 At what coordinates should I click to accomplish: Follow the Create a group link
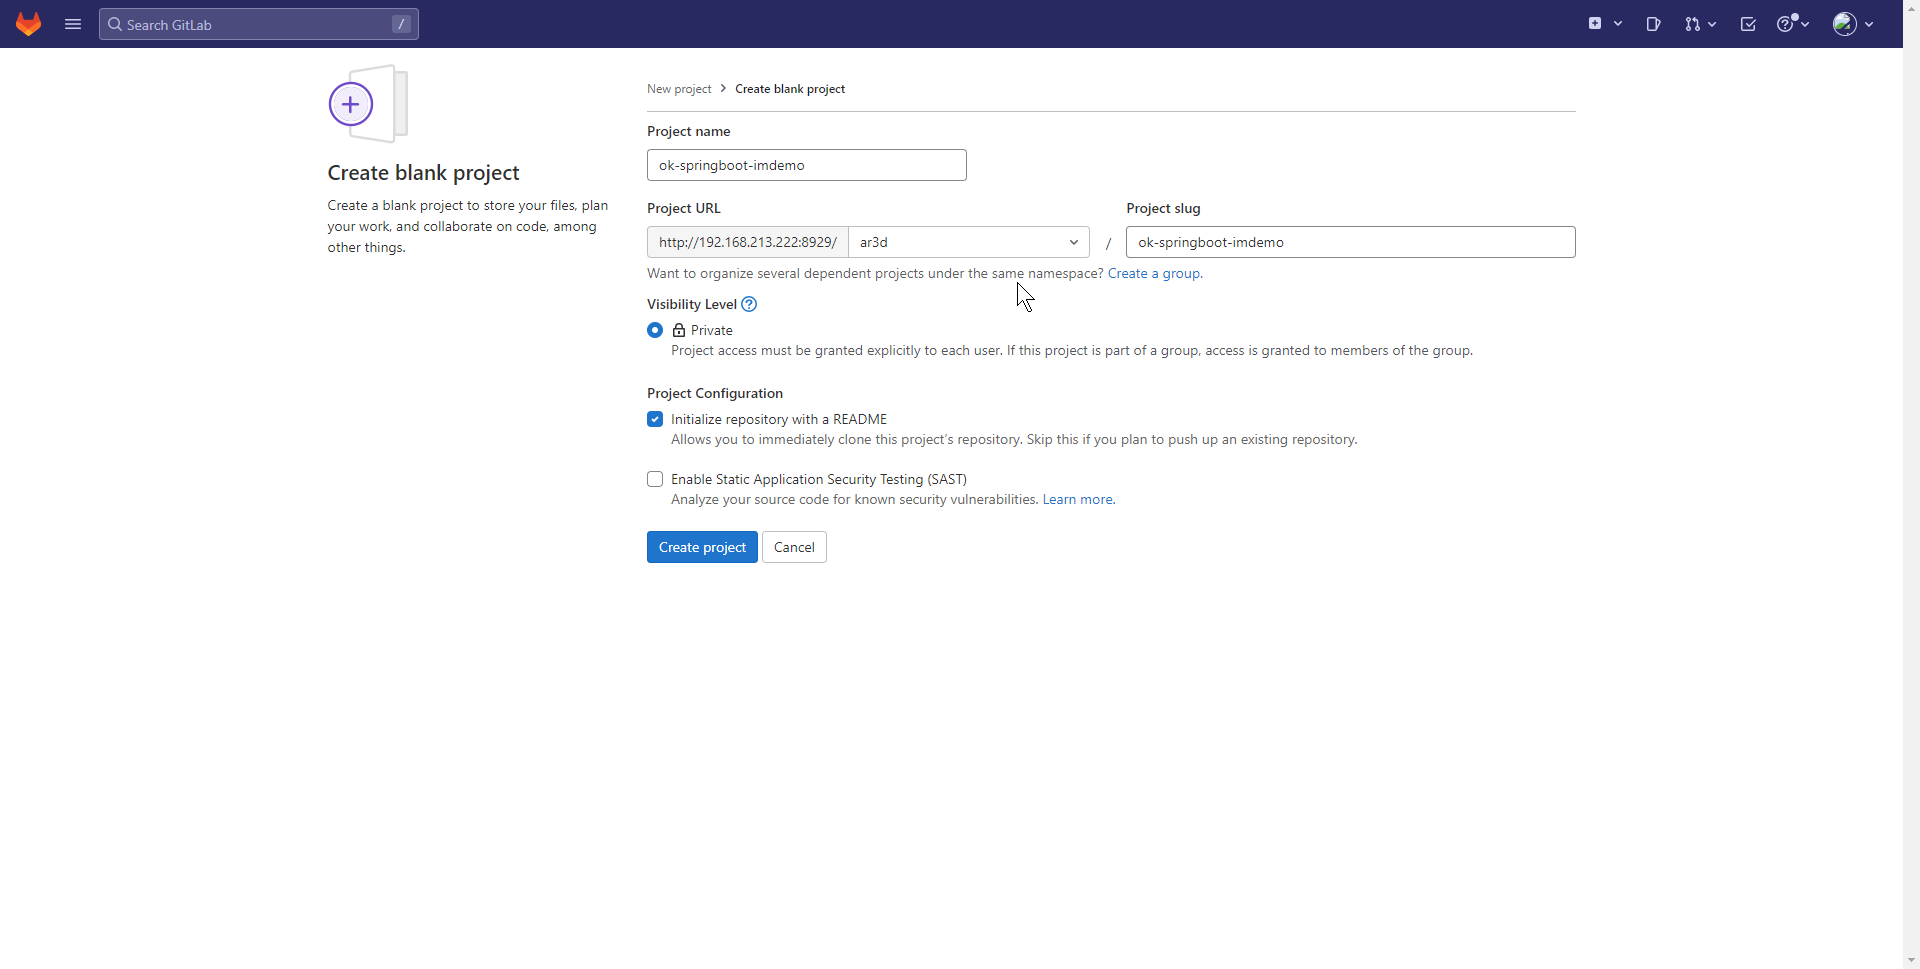pyautogui.click(x=1154, y=273)
